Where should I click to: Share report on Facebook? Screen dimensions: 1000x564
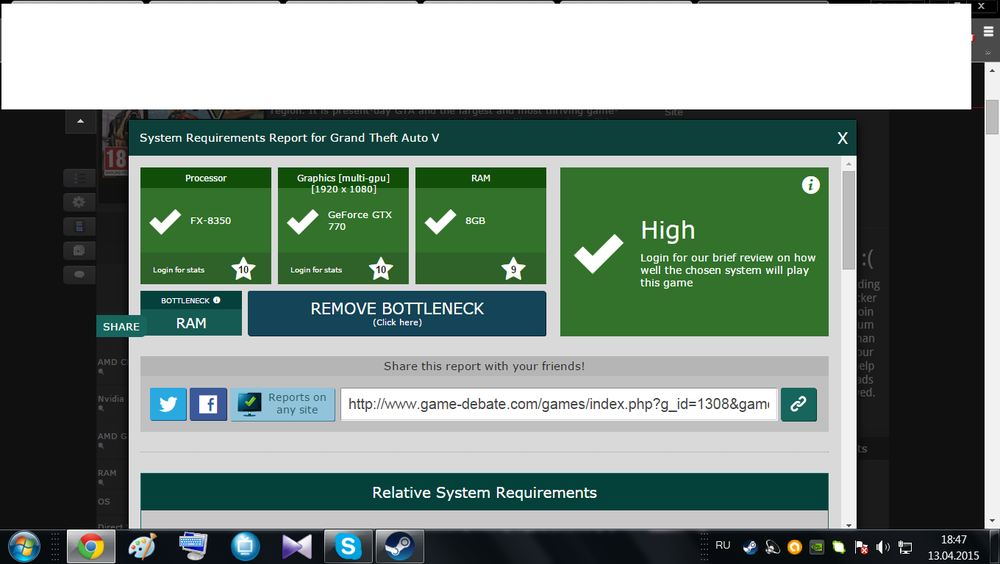[x=208, y=404]
